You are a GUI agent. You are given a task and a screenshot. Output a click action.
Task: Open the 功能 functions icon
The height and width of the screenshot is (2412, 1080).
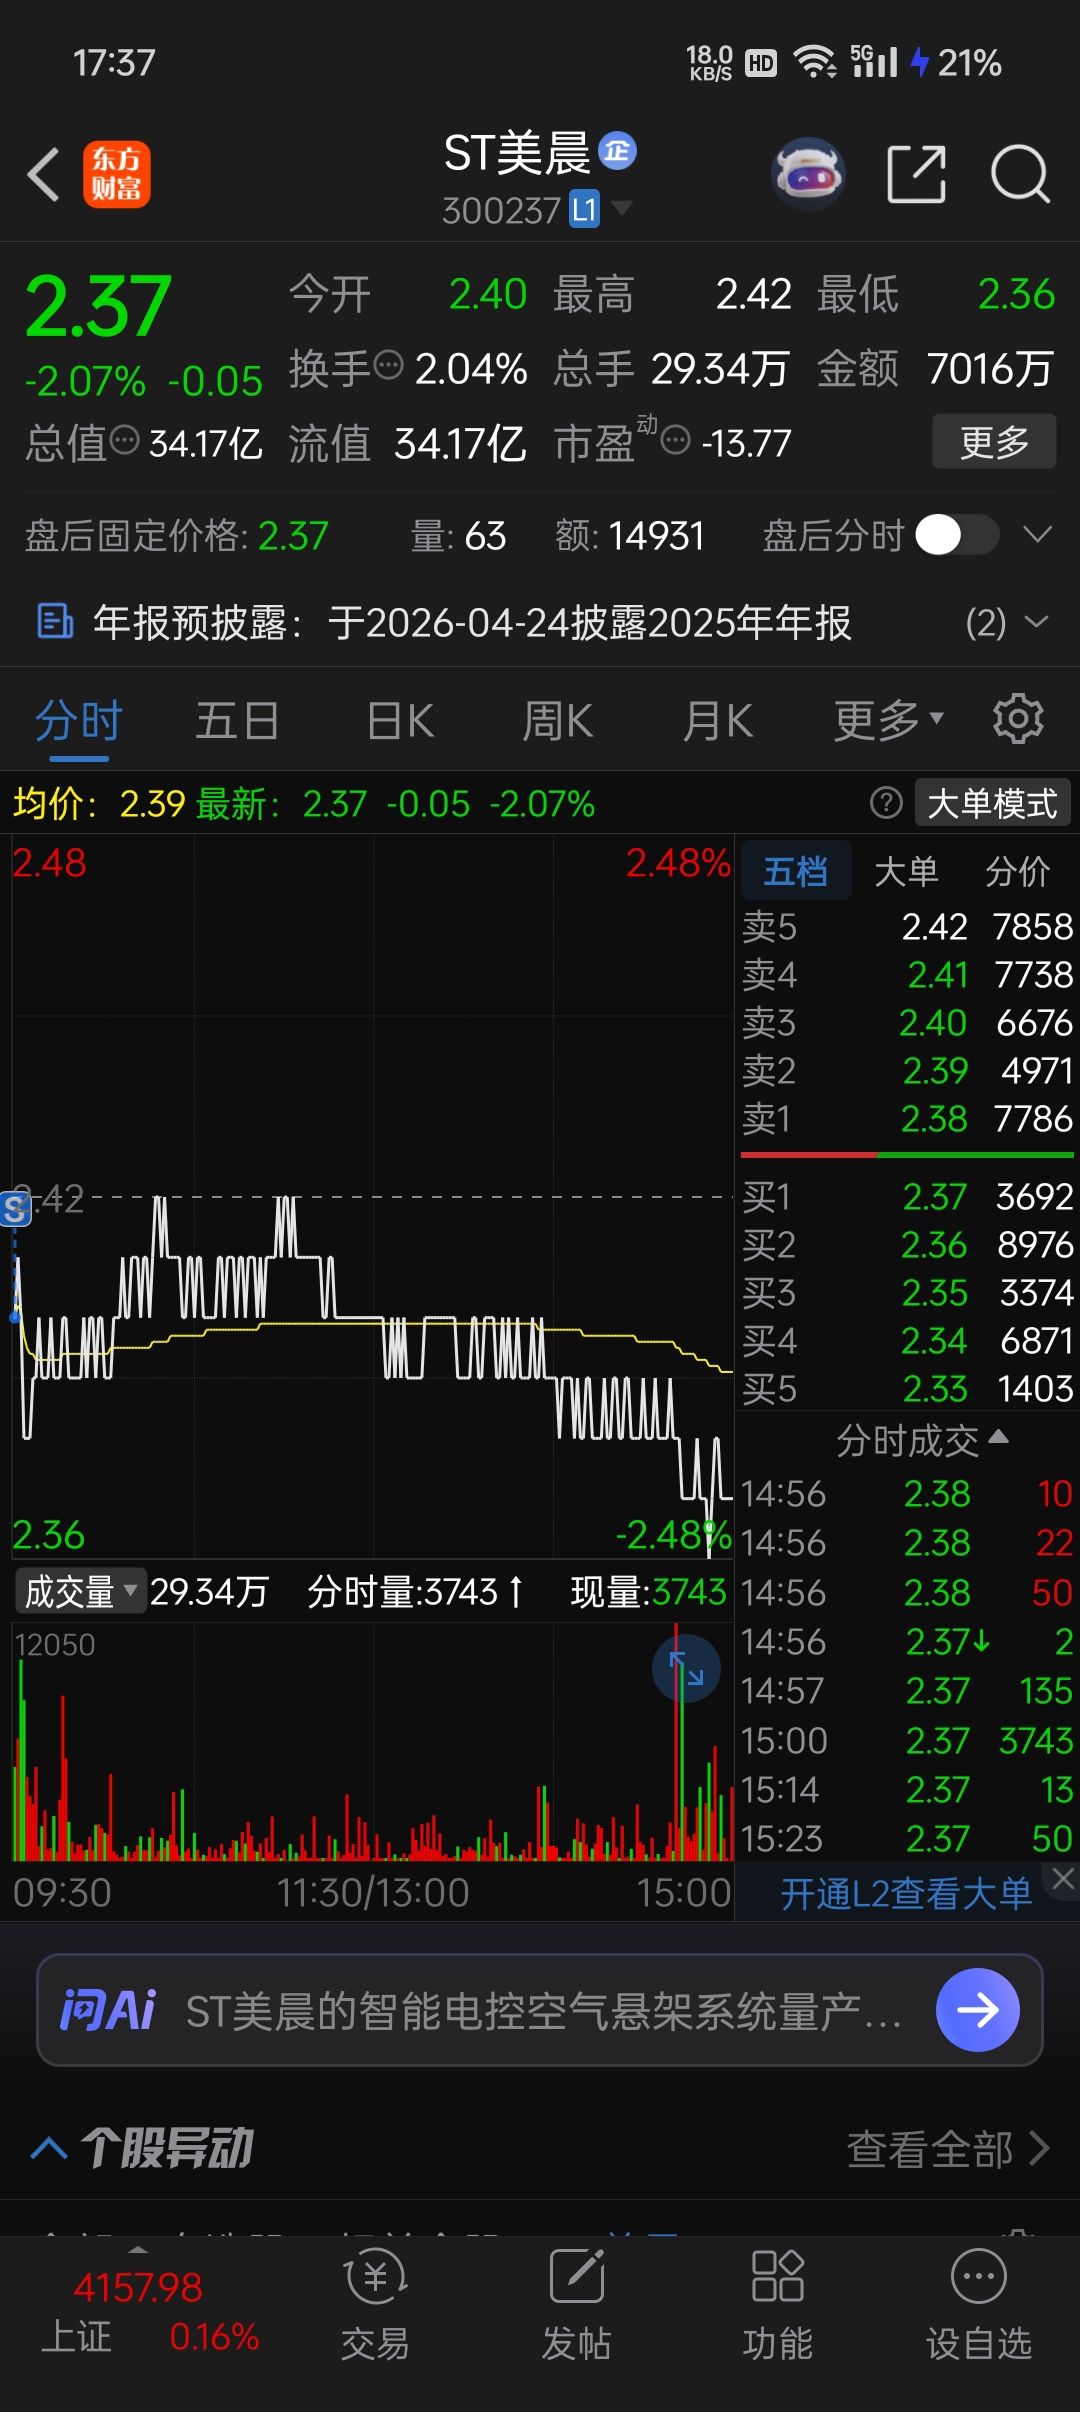(x=778, y=2304)
